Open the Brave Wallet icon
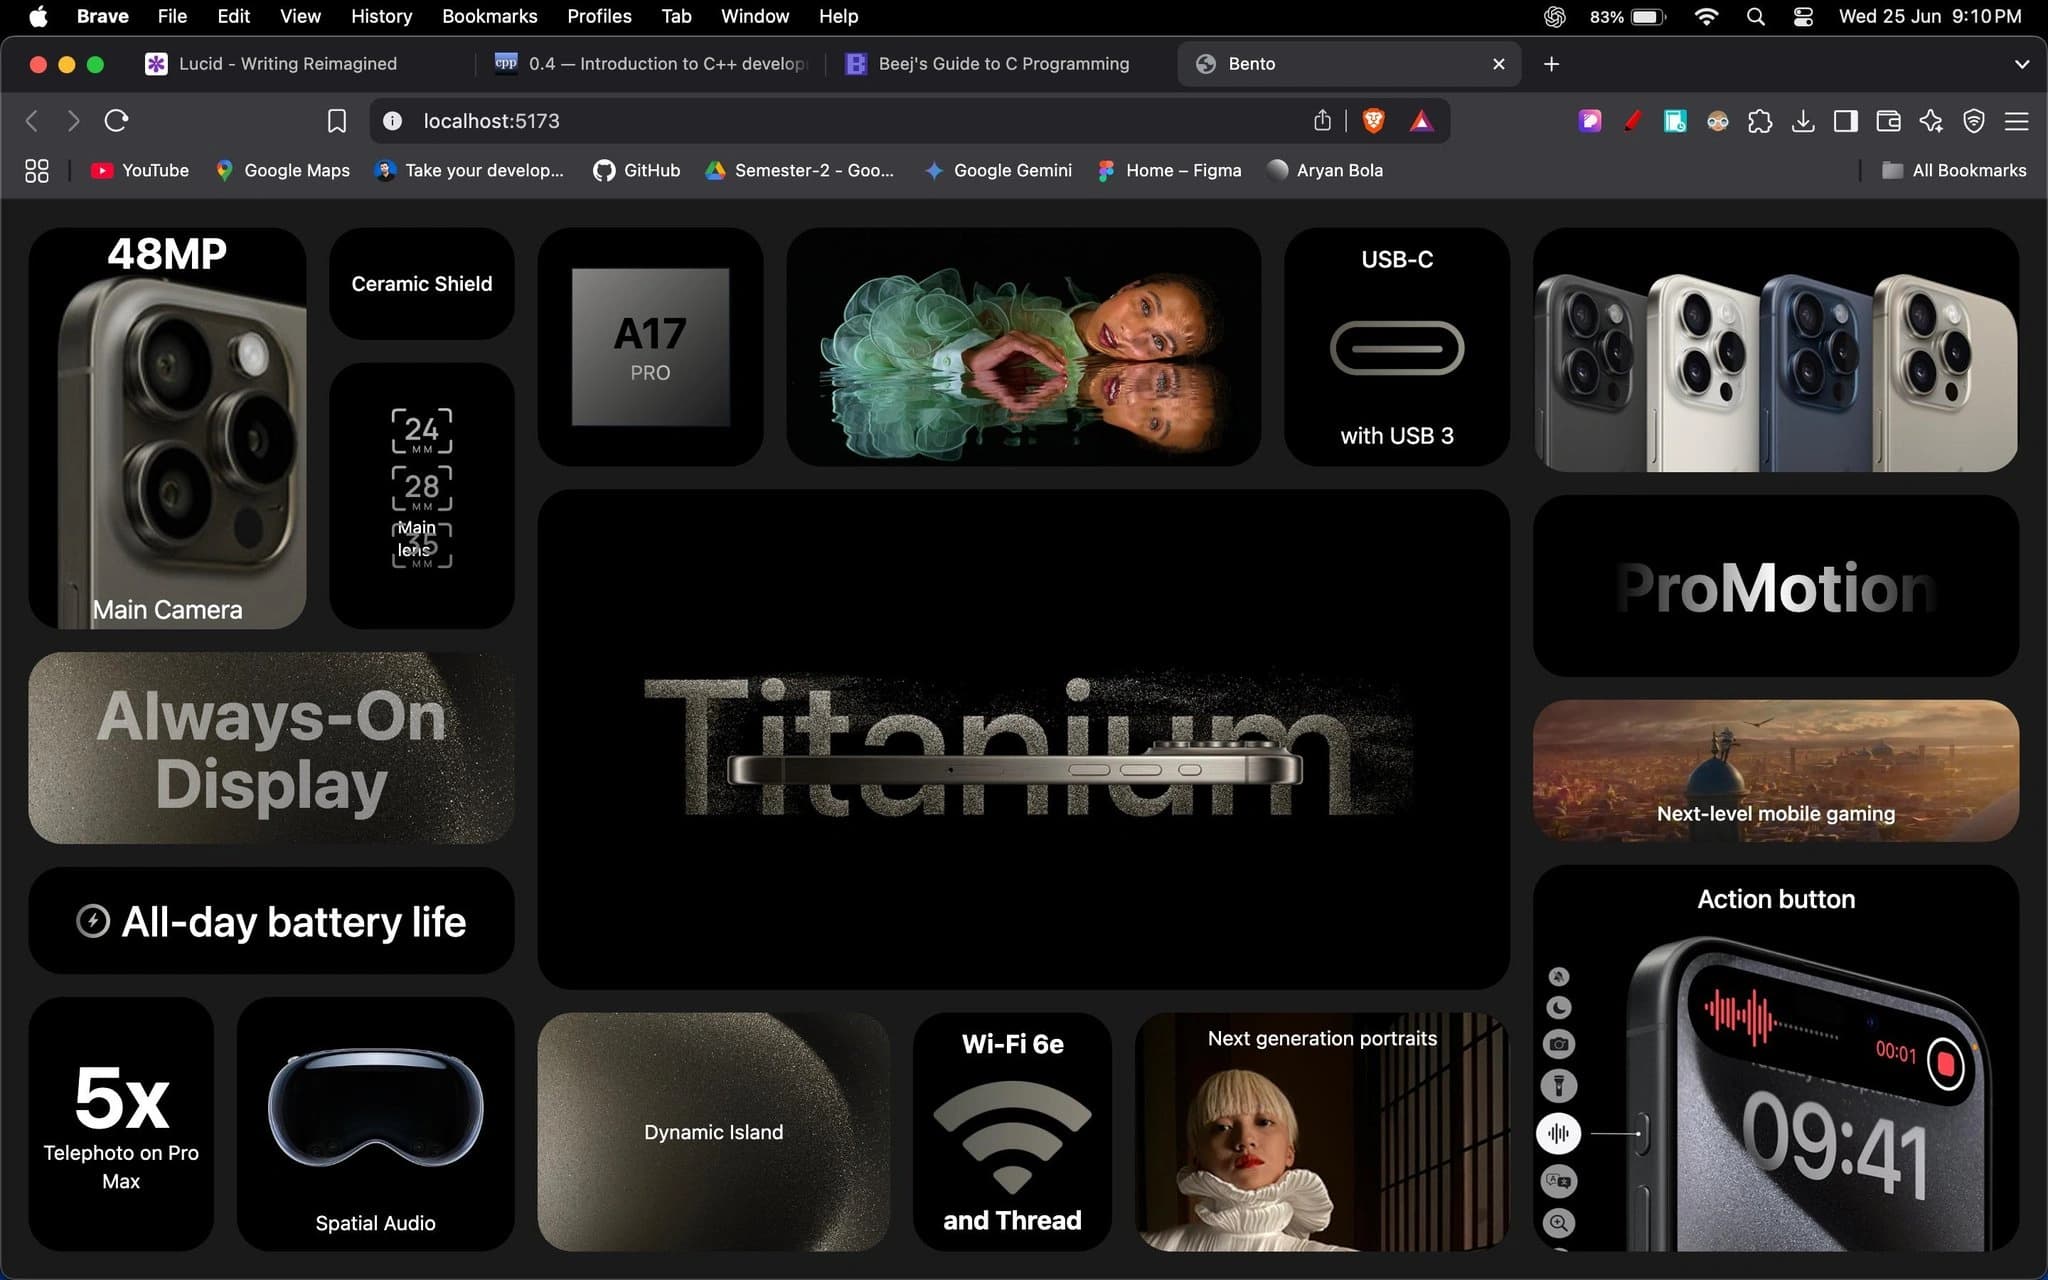The width and height of the screenshot is (2048, 1280). [1888, 121]
